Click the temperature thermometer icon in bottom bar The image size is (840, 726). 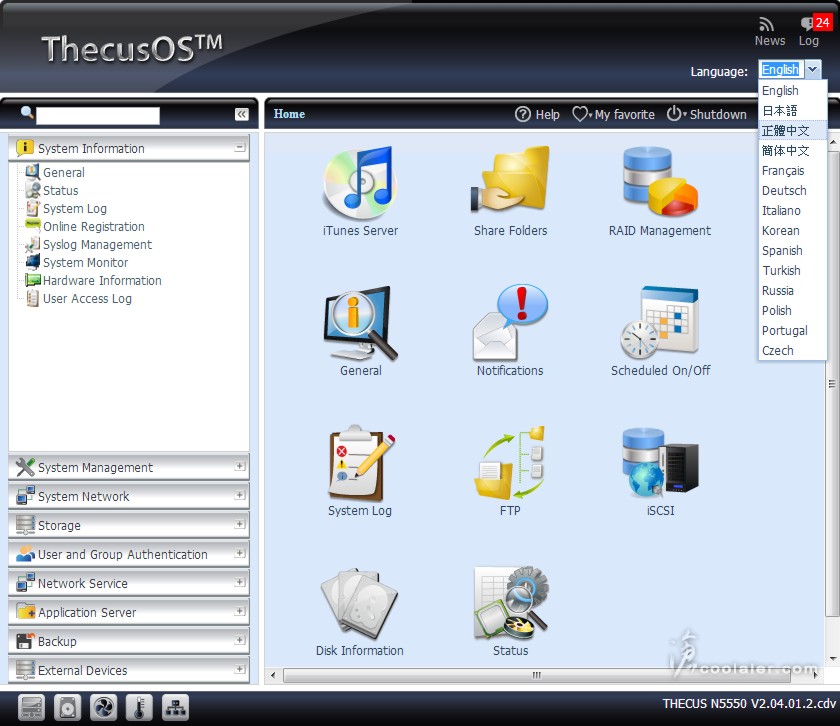[x=139, y=707]
